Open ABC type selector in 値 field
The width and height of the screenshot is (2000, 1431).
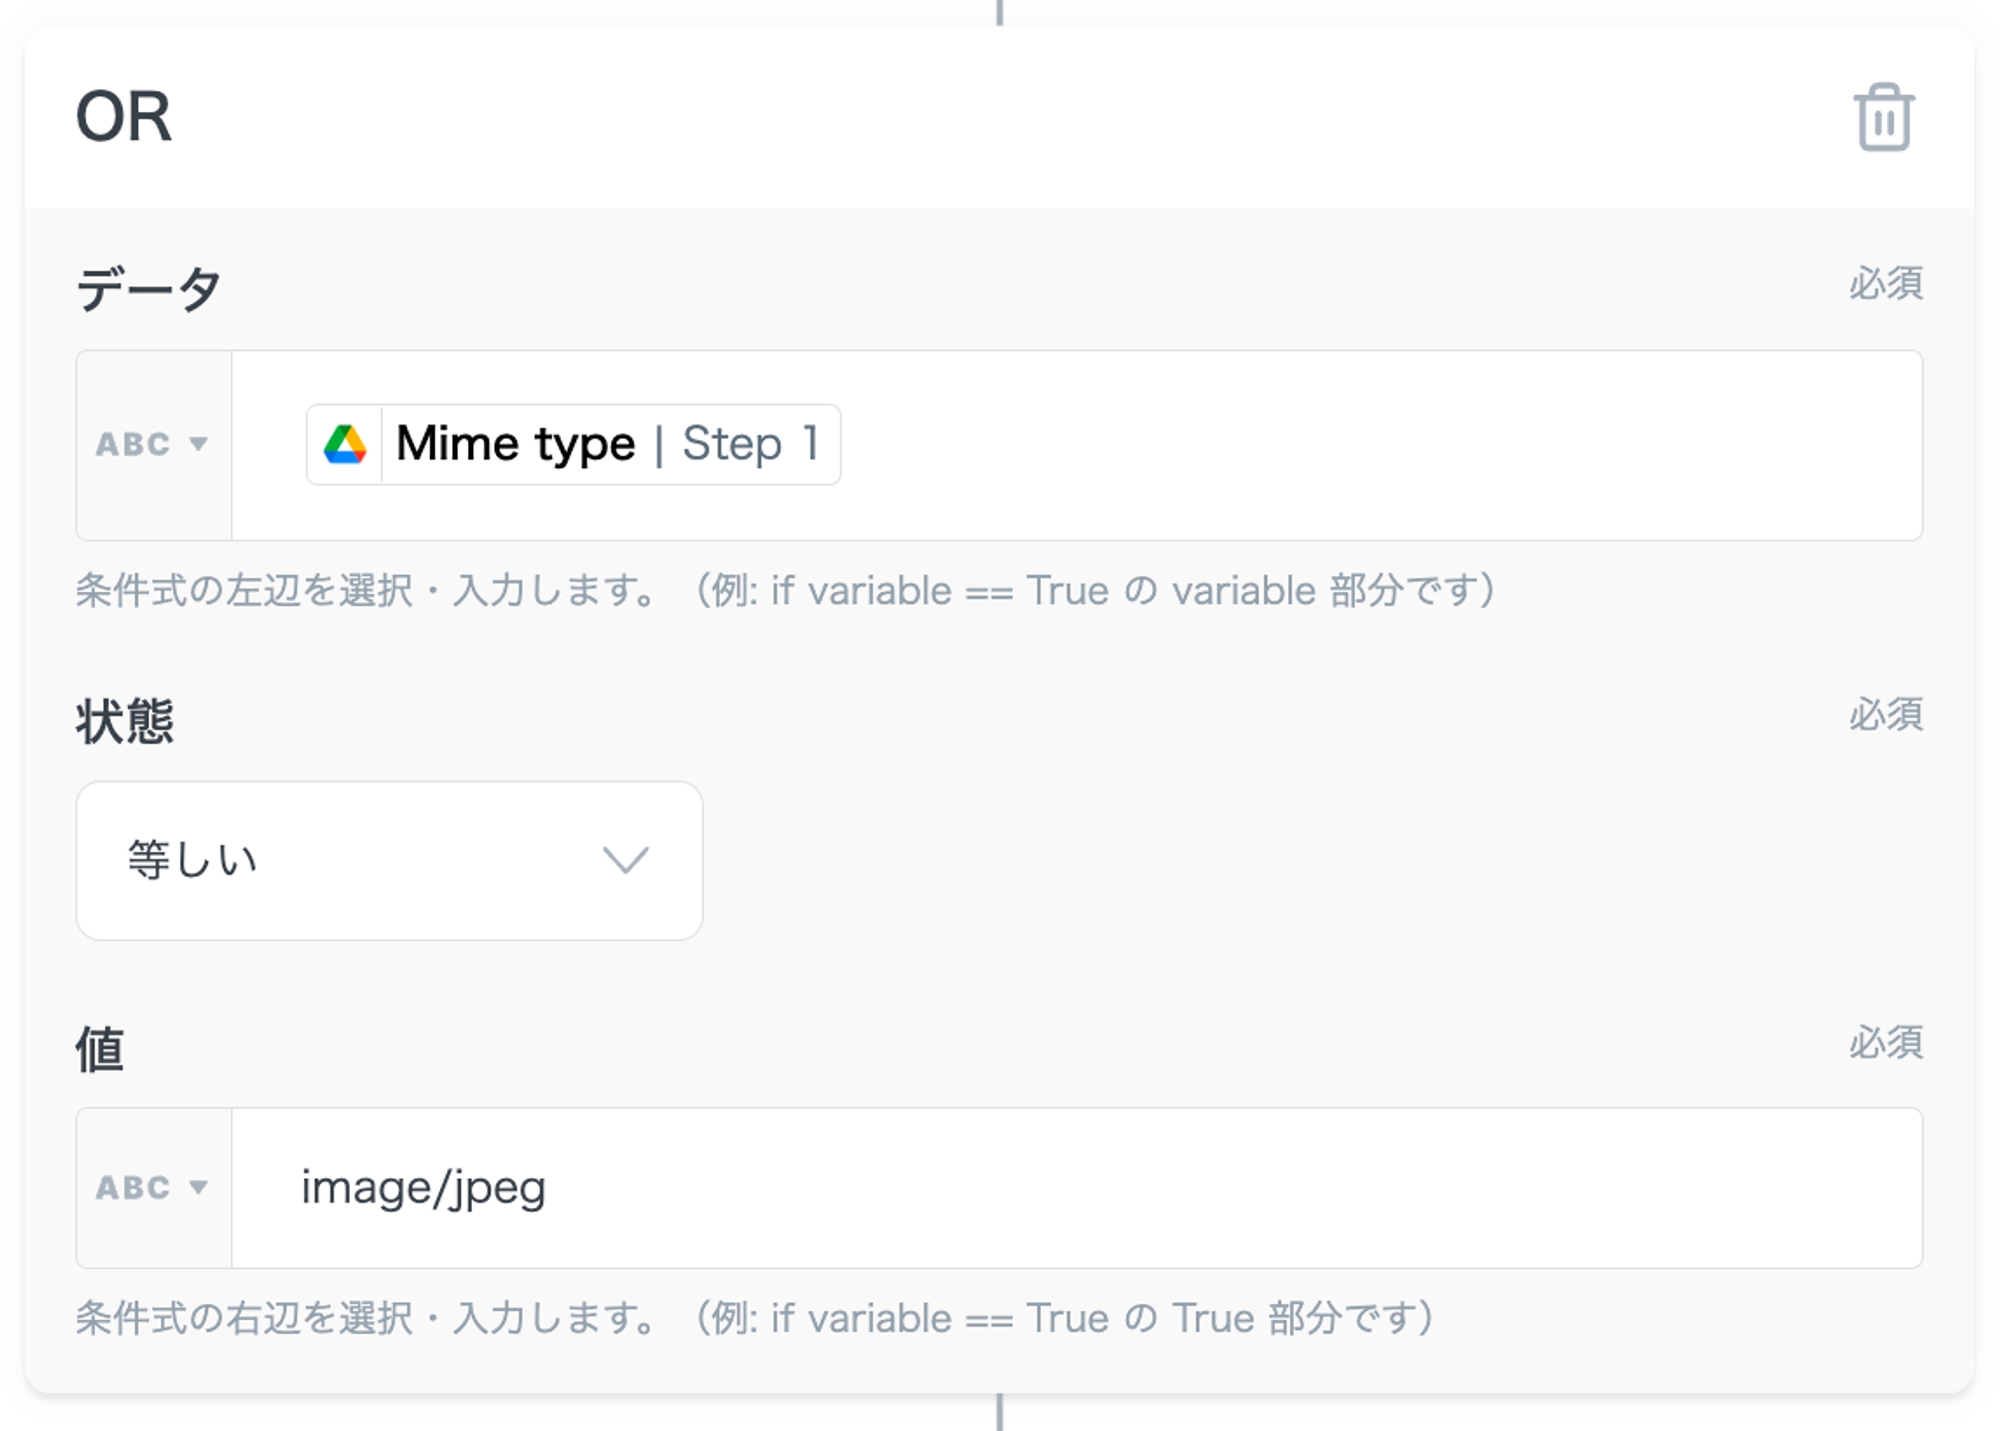[152, 1188]
